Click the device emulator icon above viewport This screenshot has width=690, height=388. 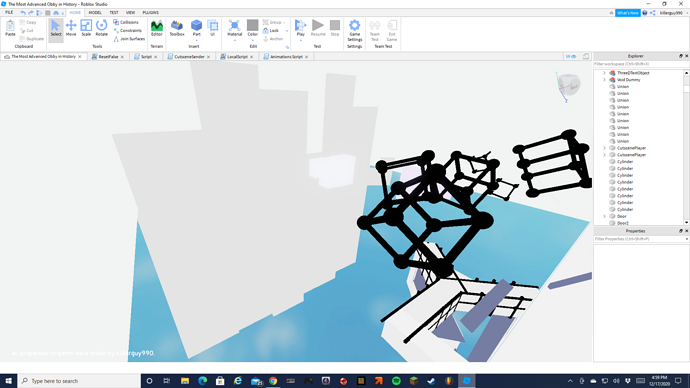pos(586,56)
